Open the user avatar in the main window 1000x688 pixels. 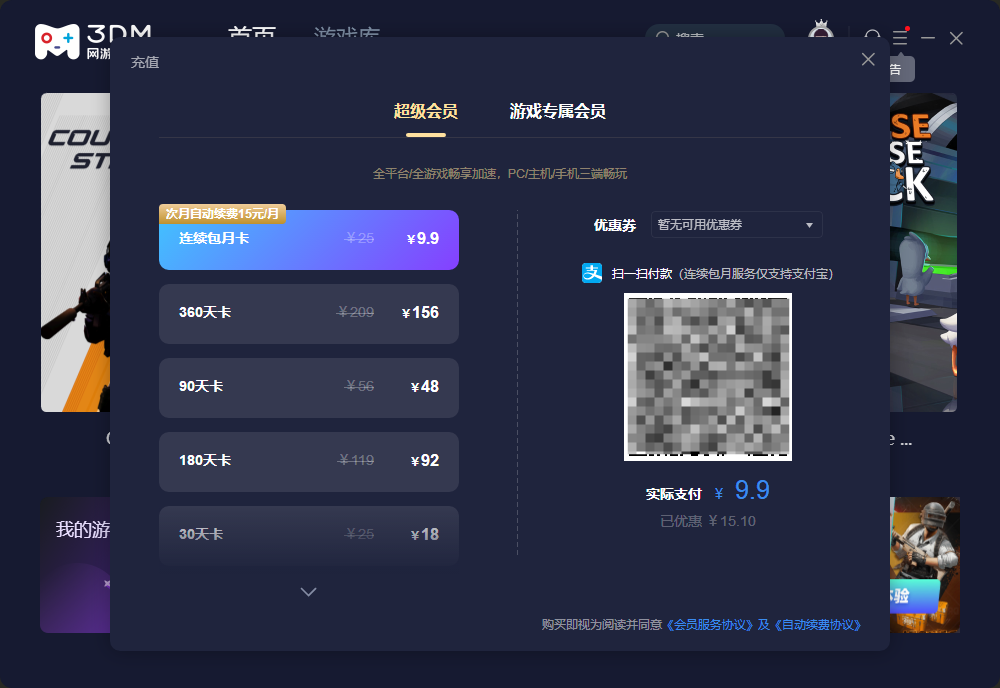coord(821,29)
